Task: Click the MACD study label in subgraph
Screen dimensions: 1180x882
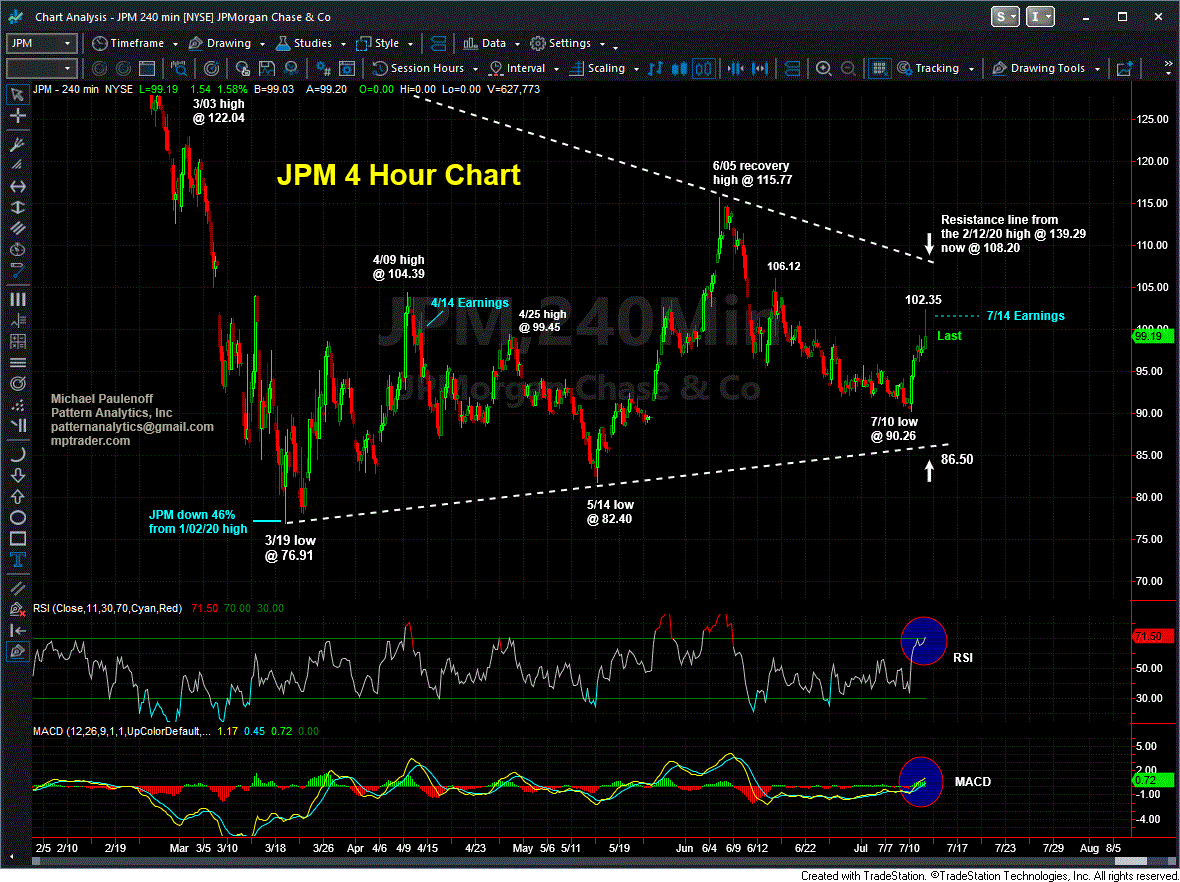Action: click(120, 731)
